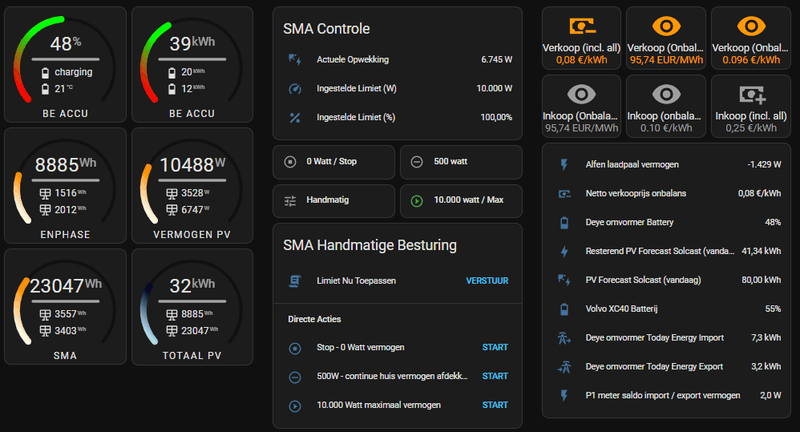Select the 0 Watt / Stop option
Viewport: 800px width, 432px height.
click(334, 161)
